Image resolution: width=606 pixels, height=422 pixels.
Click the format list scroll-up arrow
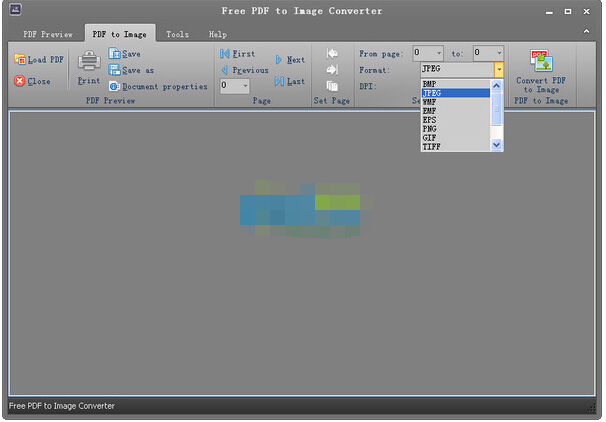pyautogui.click(x=497, y=85)
